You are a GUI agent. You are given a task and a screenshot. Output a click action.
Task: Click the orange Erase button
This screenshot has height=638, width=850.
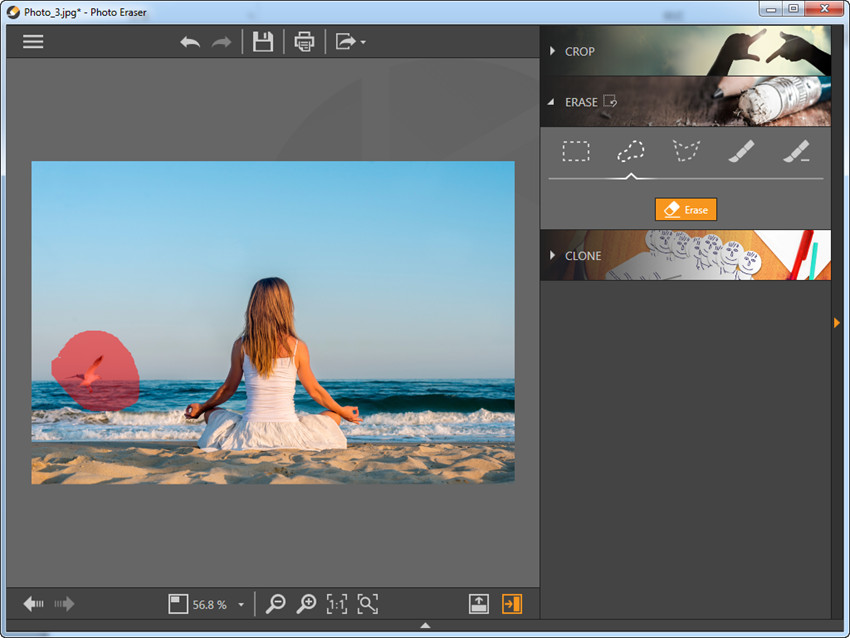coord(686,210)
